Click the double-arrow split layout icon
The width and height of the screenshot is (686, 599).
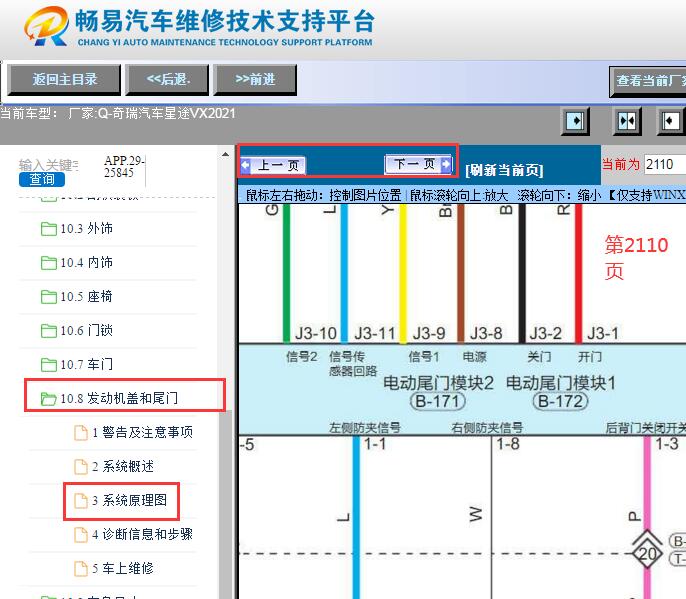(627, 120)
